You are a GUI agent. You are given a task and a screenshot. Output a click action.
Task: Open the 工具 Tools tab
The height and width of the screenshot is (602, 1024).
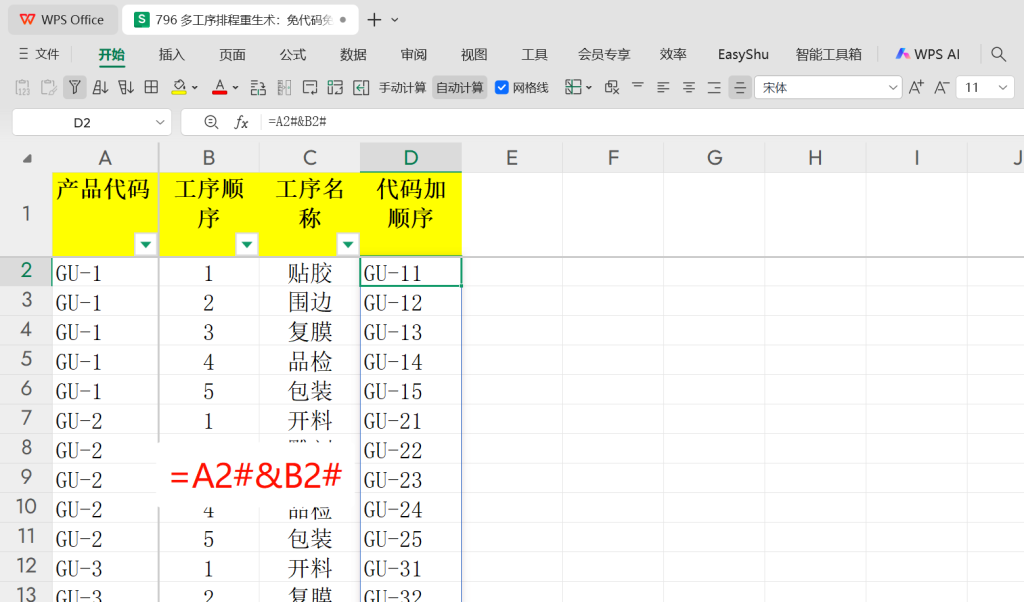[x=534, y=55]
